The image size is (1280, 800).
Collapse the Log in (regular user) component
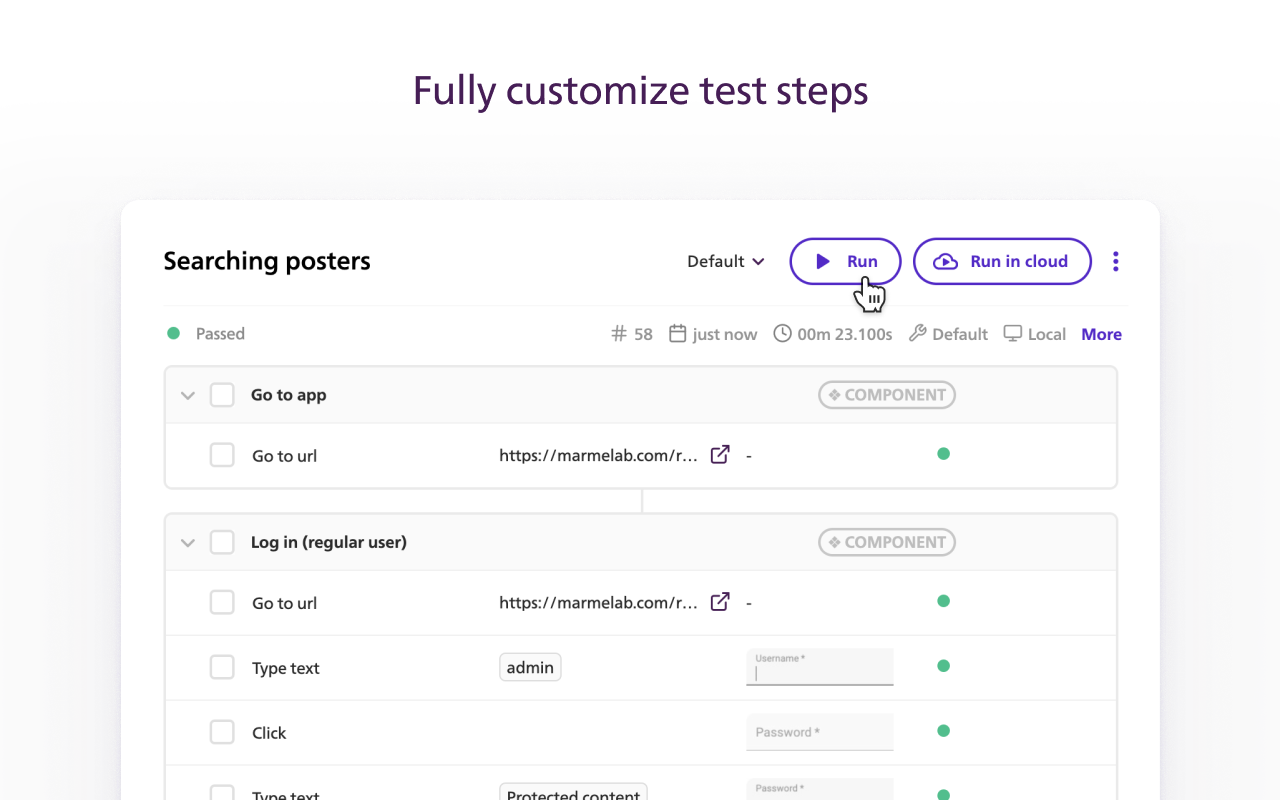[x=187, y=542]
